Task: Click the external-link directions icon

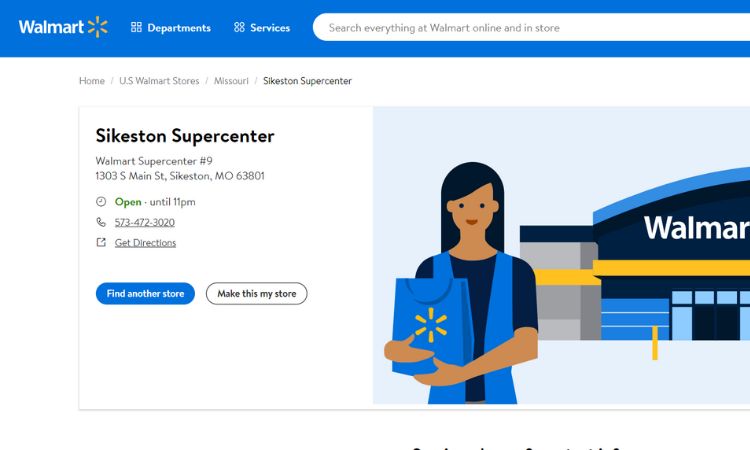Action: [101, 242]
